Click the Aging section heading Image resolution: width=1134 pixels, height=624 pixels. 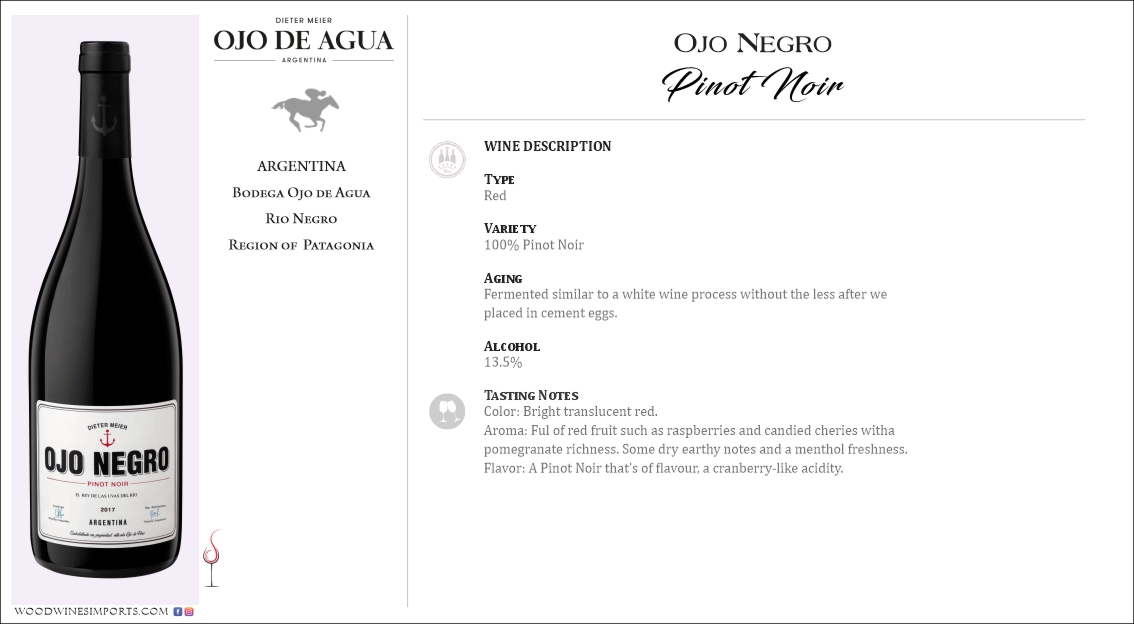point(503,278)
